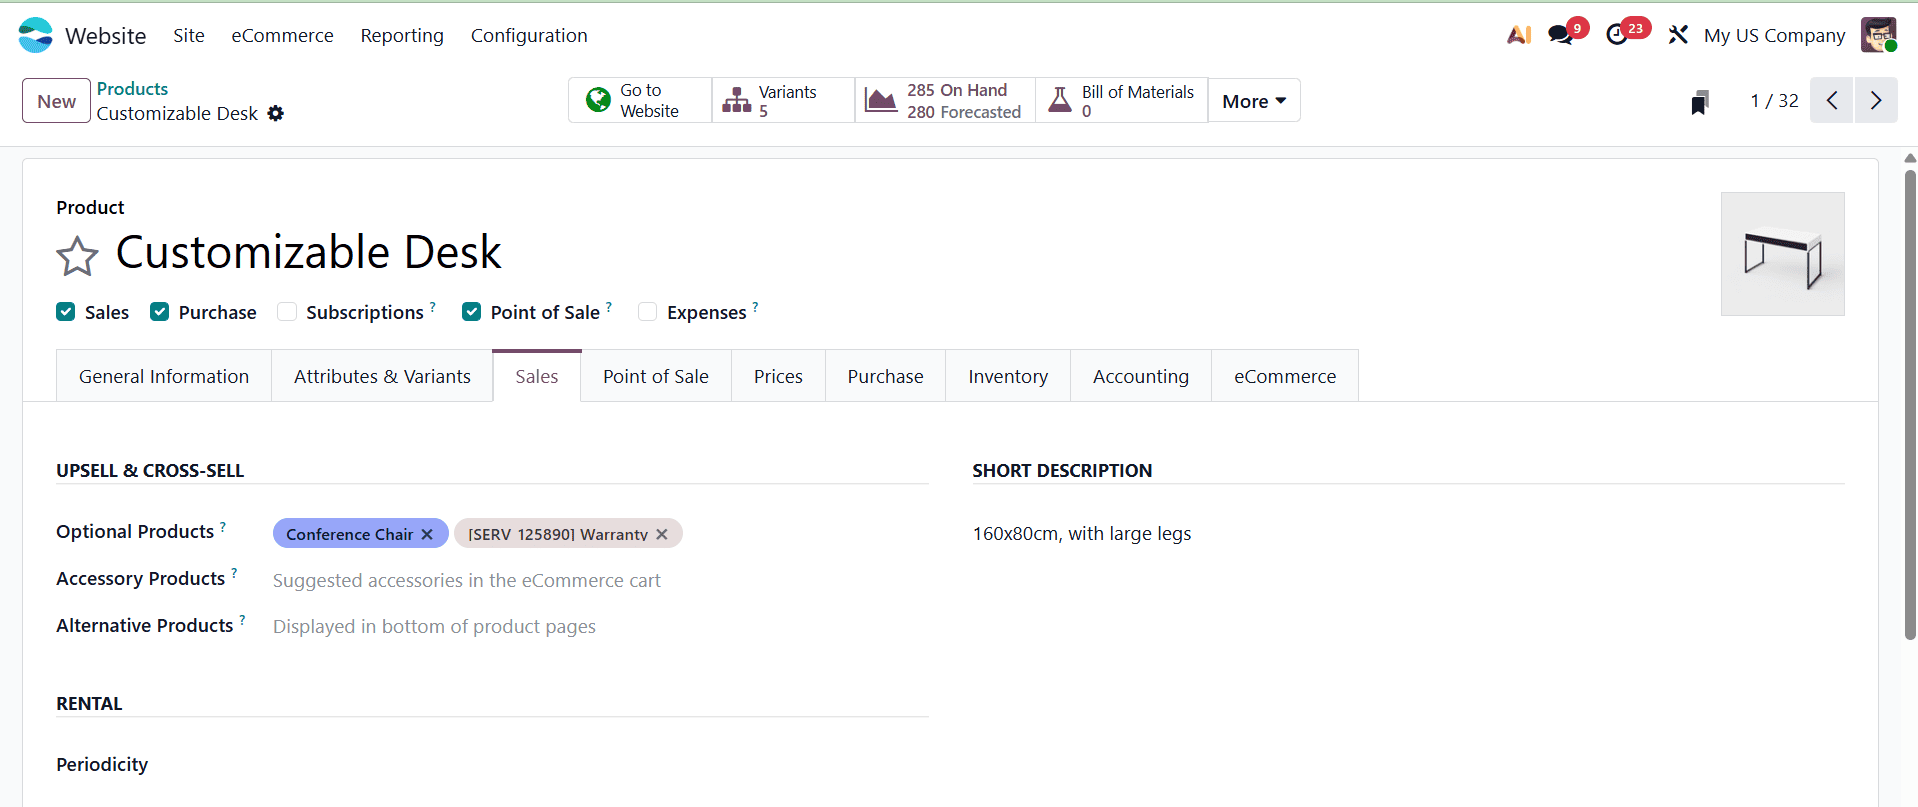Screen dimensions: 1918x807
Task: Open the AI assistant icon
Action: pyautogui.click(x=1519, y=35)
